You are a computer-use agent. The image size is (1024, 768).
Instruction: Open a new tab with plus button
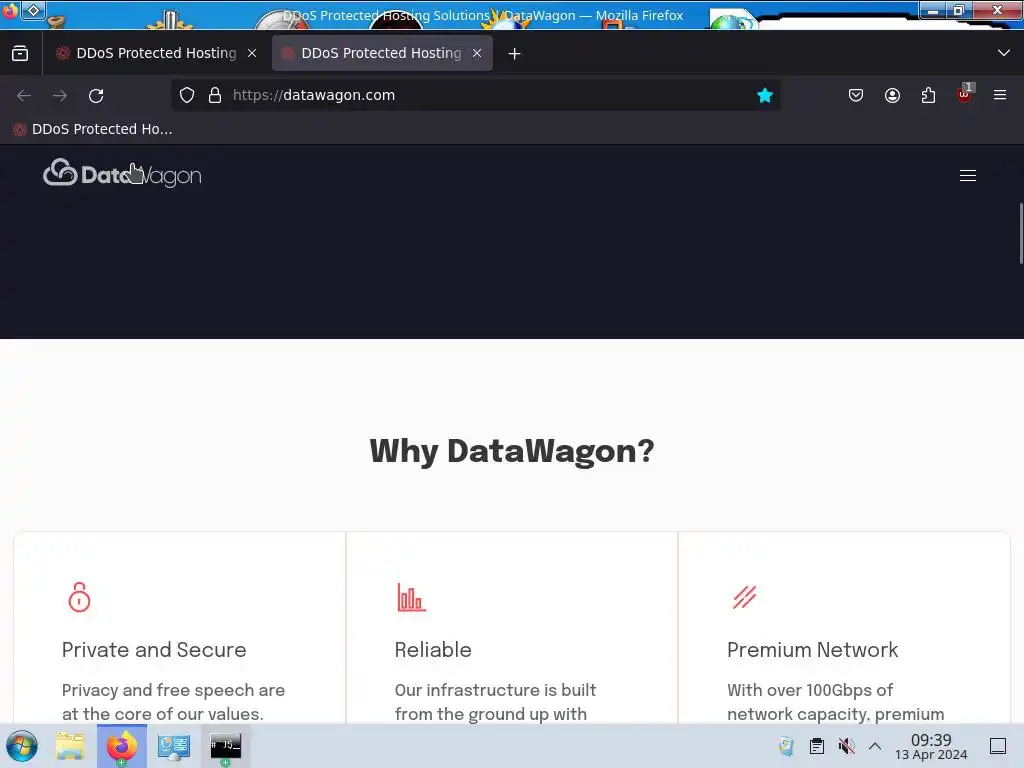515,54
